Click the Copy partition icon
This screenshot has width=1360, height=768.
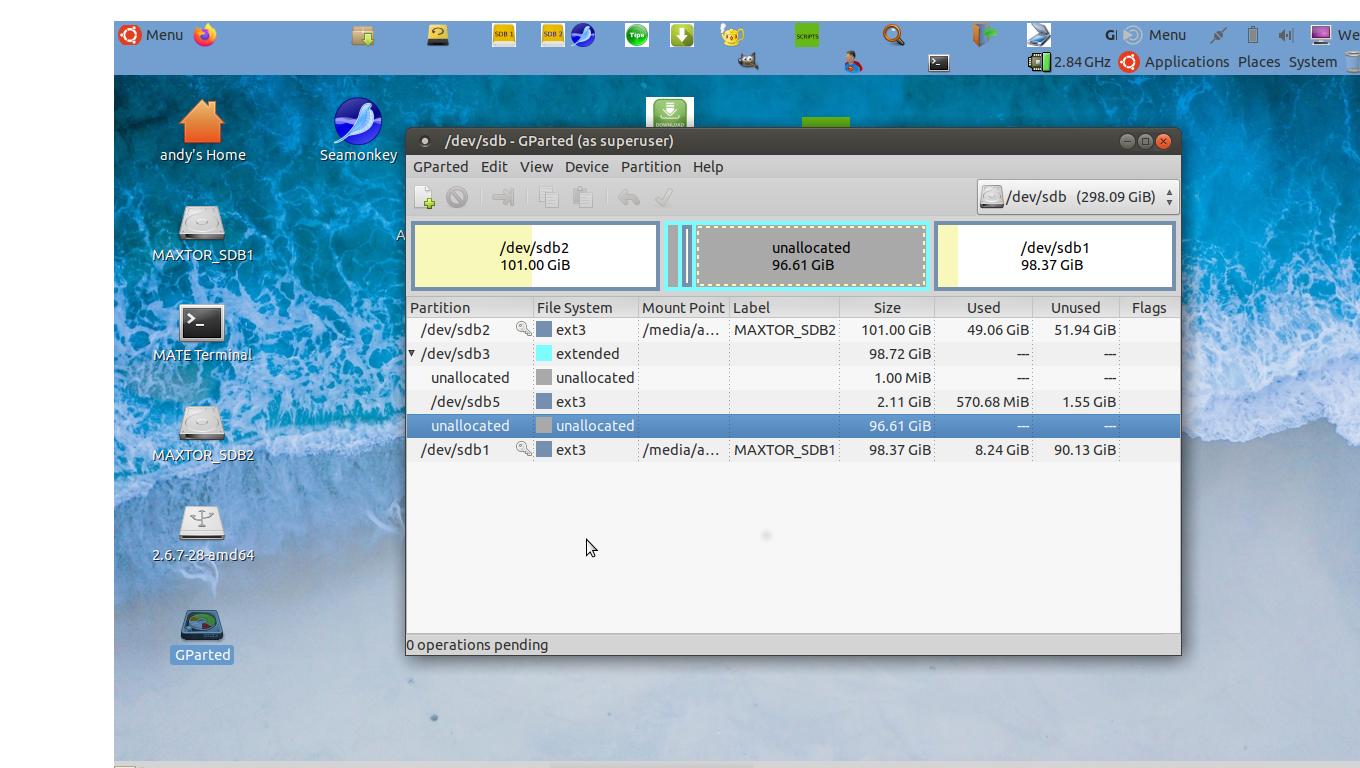tap(548, 197)
